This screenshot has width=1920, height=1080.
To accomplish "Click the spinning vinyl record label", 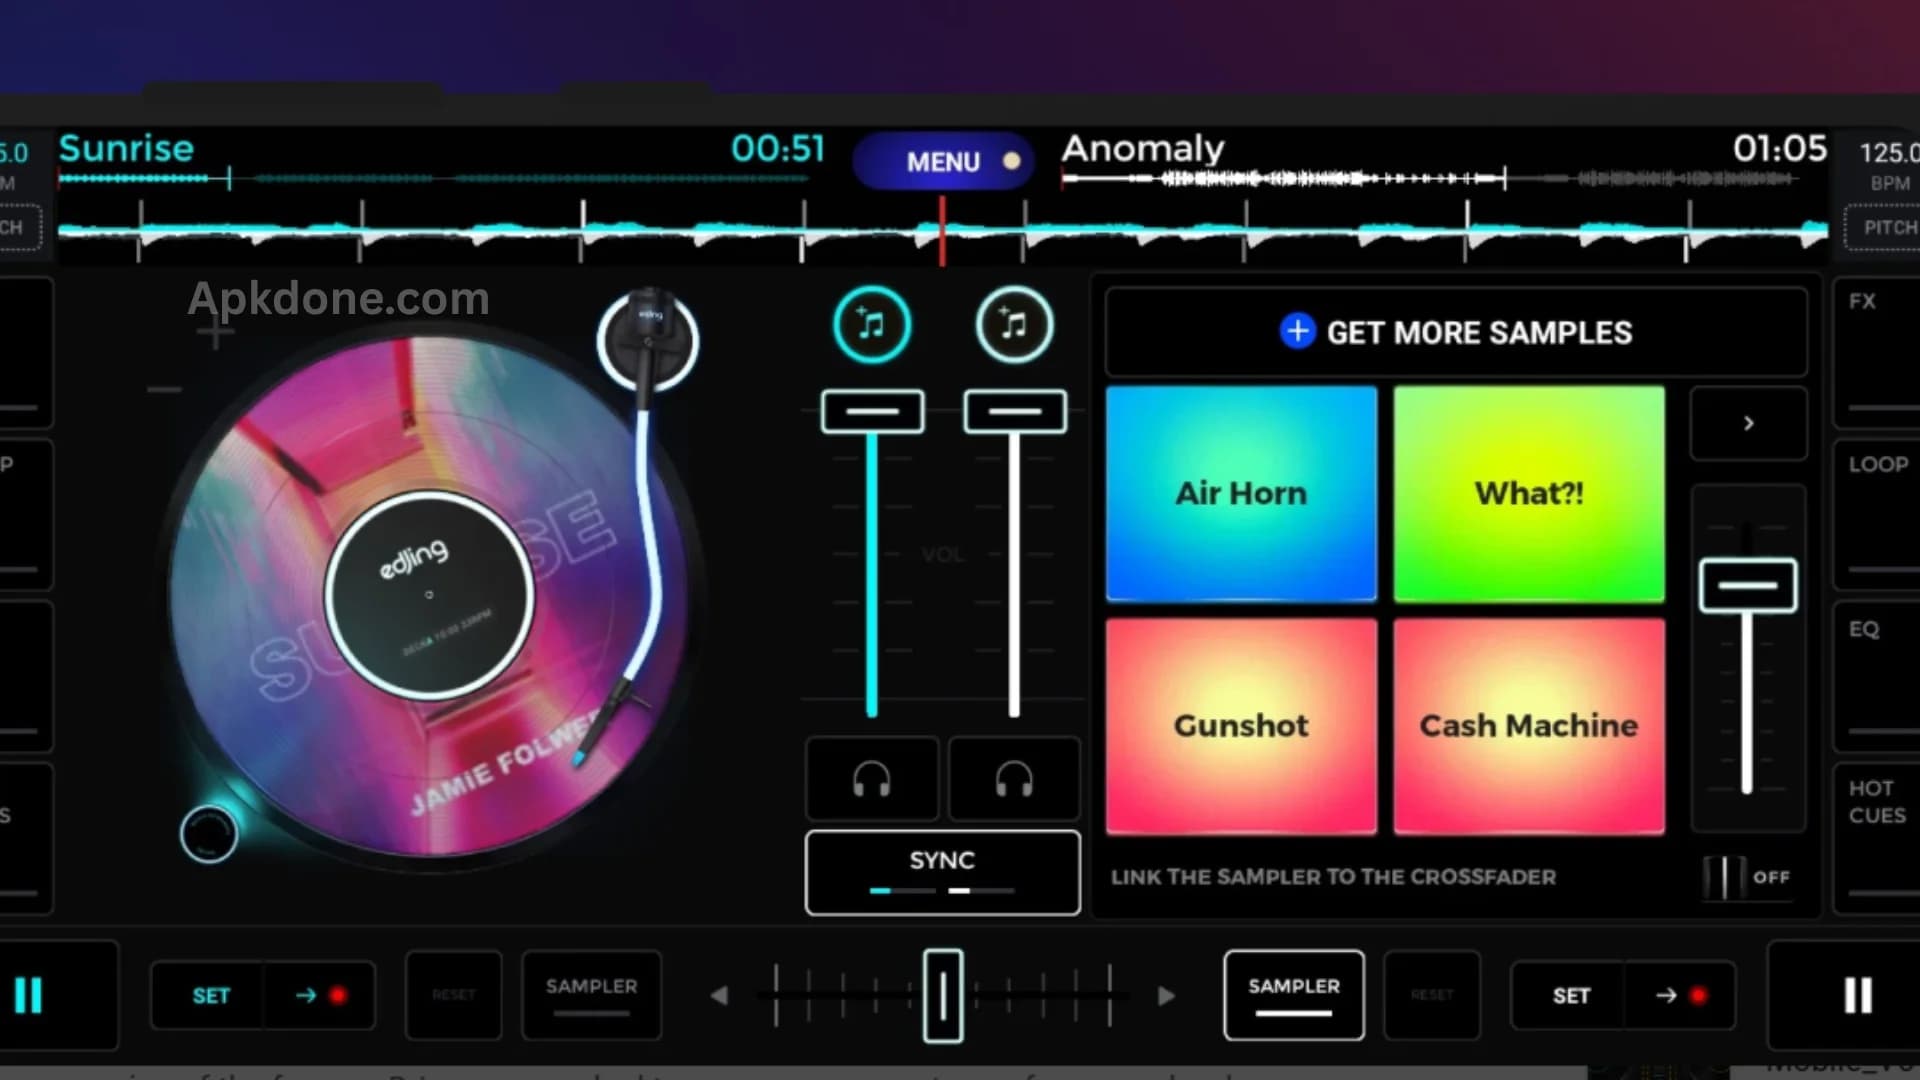I will [429, 596].
